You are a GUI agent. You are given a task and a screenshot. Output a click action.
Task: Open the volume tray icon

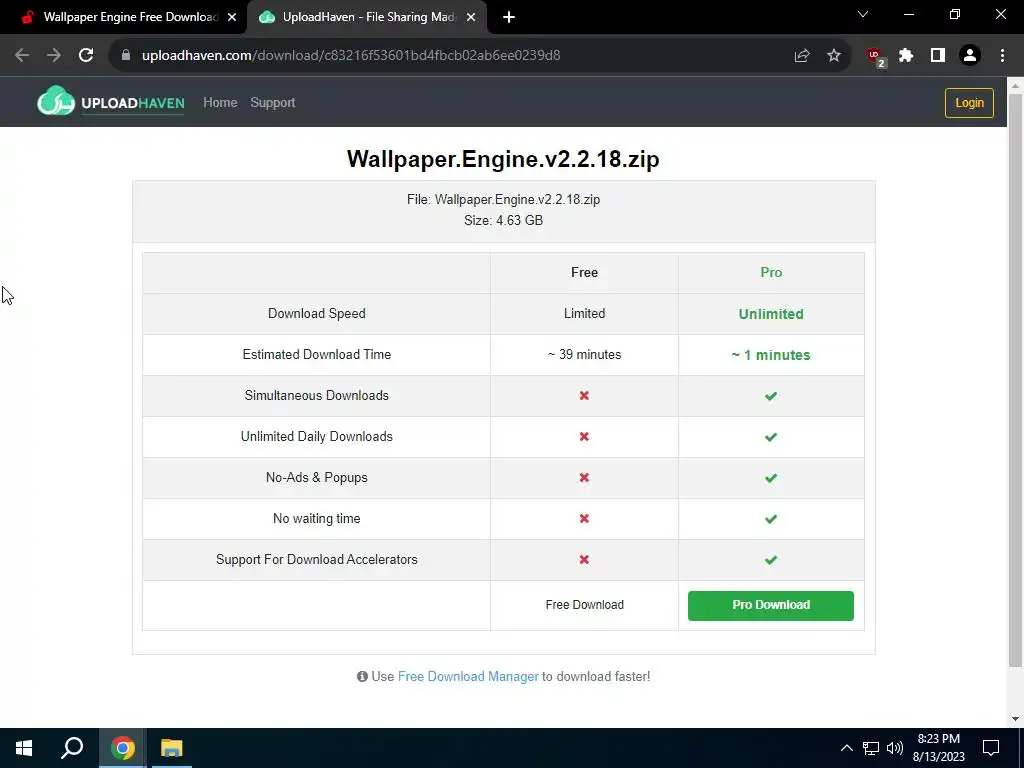(895, 748)
